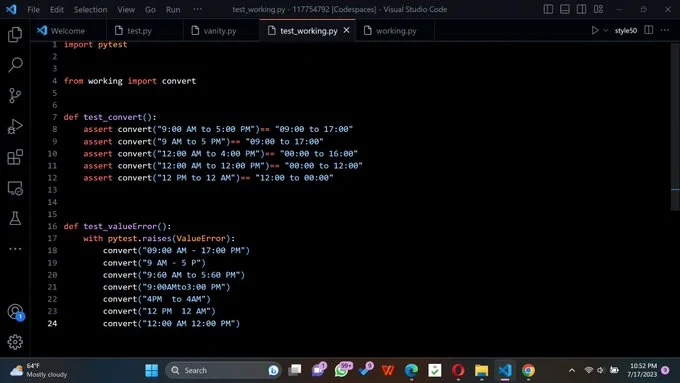Toggle the bottom panel layout

tap(565, 9)
